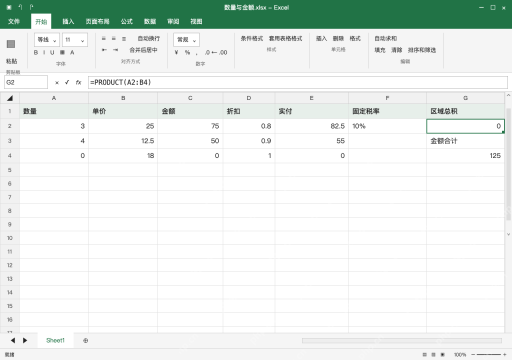Apply Italic formatting with the I icon
Screen dimensions: 512x360
(x=44, y=53)
